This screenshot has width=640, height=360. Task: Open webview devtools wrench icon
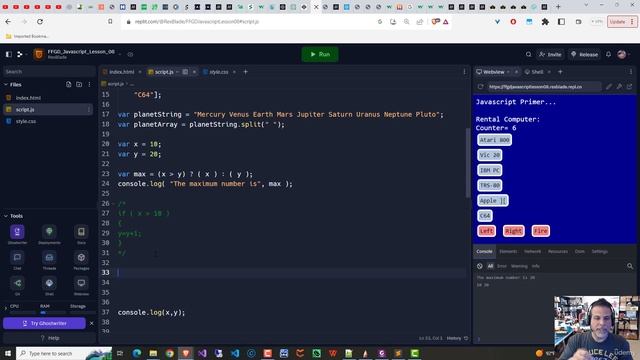point(619,87)
